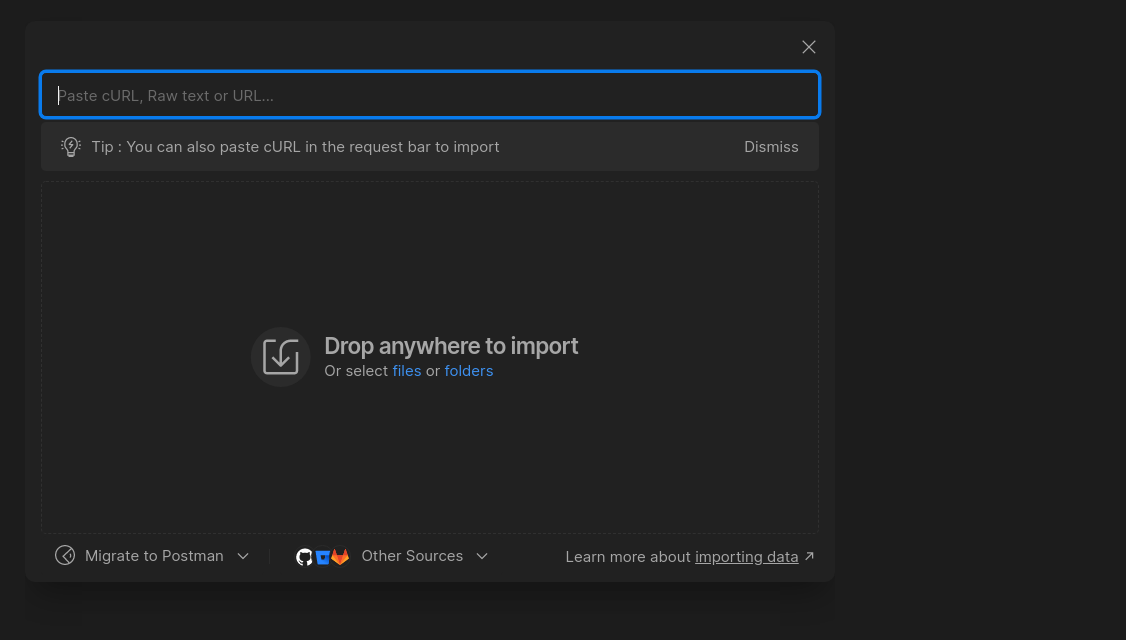This screenshot has height=640, width=1126.
Task: Select the GitHub source icon
Action: pyautogui.click(x=304, y=557)
